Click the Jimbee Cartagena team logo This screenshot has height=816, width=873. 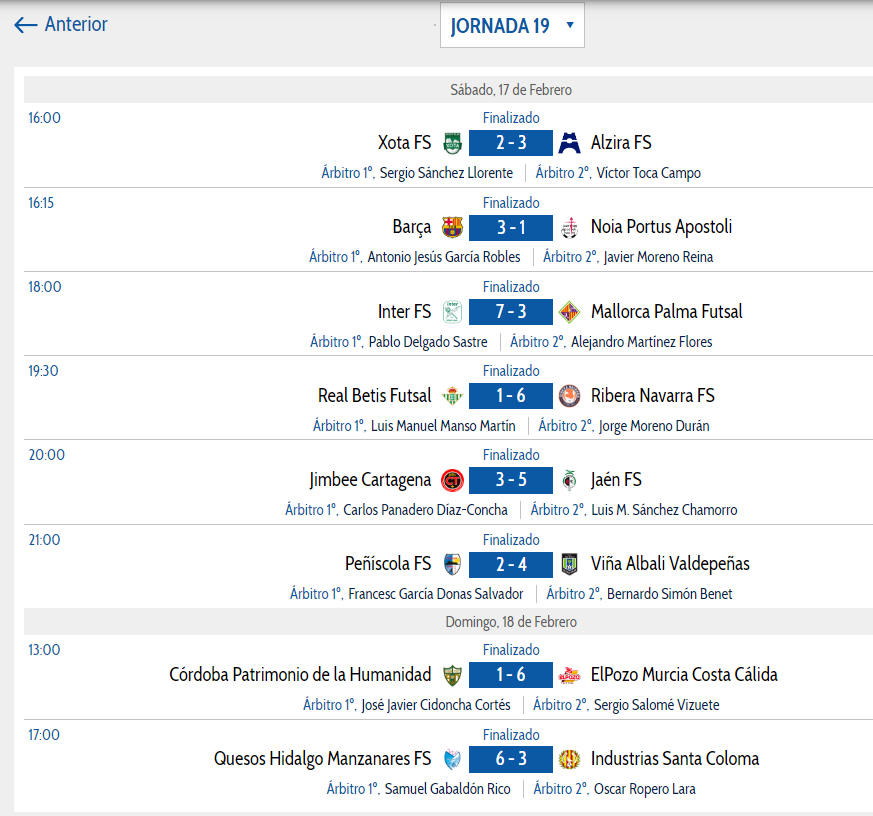[x=452, y=480]
